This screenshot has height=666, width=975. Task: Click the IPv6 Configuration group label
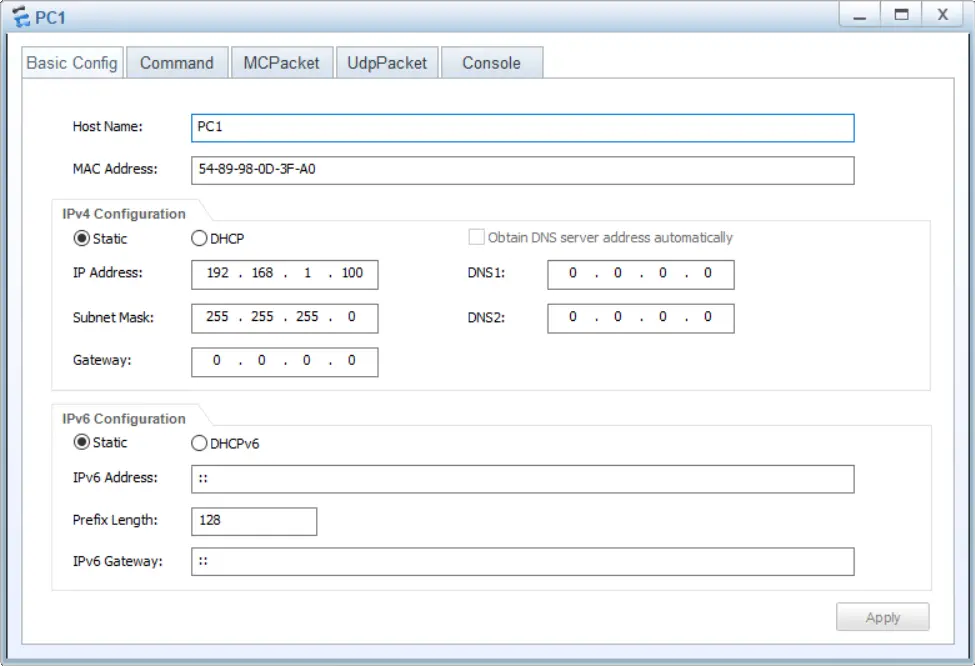tap(124, 419)
